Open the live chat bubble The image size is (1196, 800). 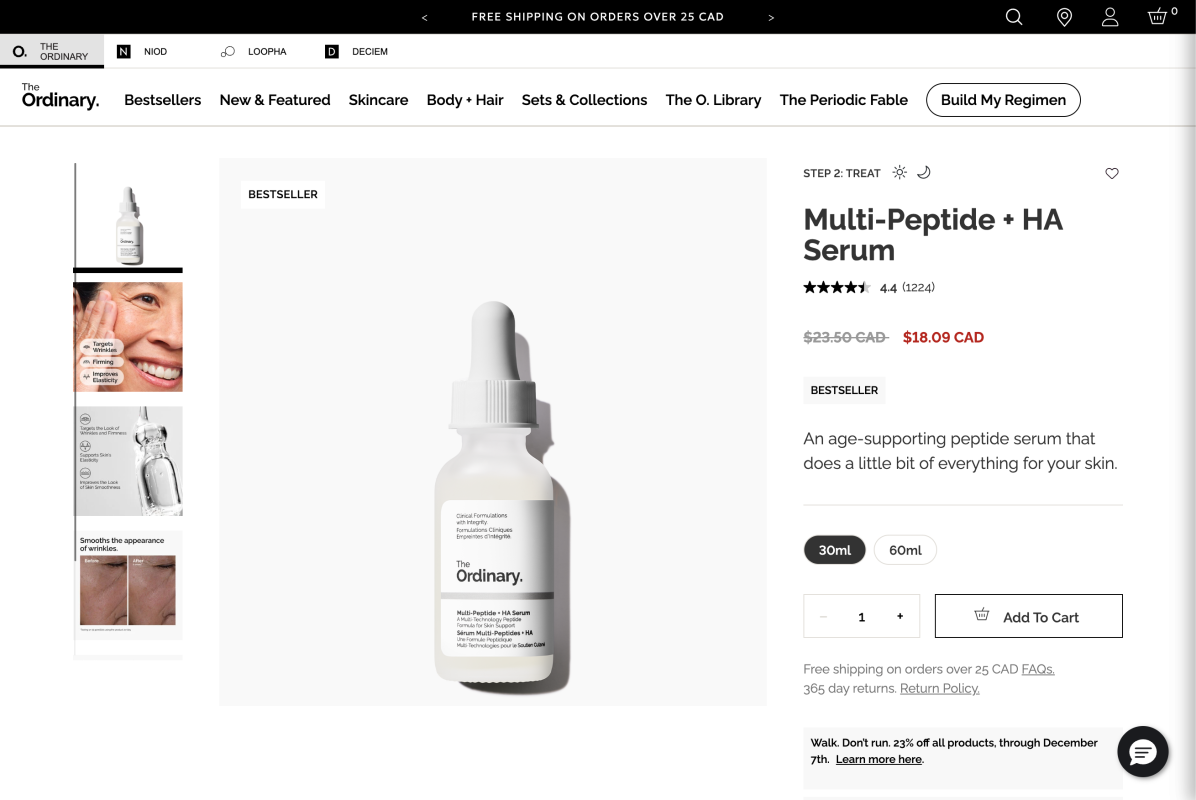click(1143, 751)
